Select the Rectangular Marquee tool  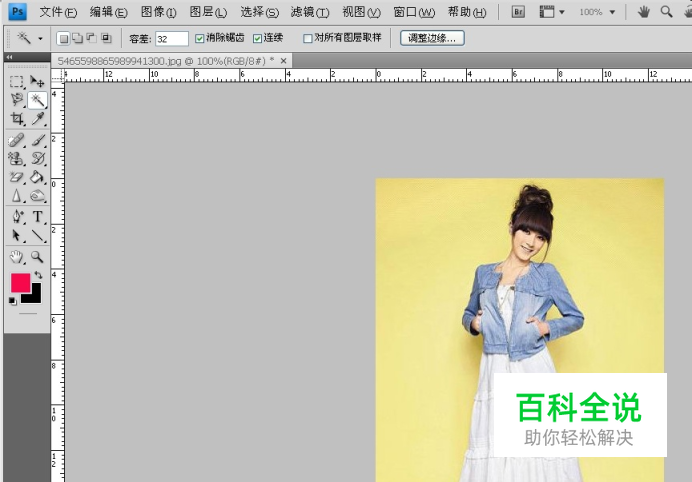16,82
